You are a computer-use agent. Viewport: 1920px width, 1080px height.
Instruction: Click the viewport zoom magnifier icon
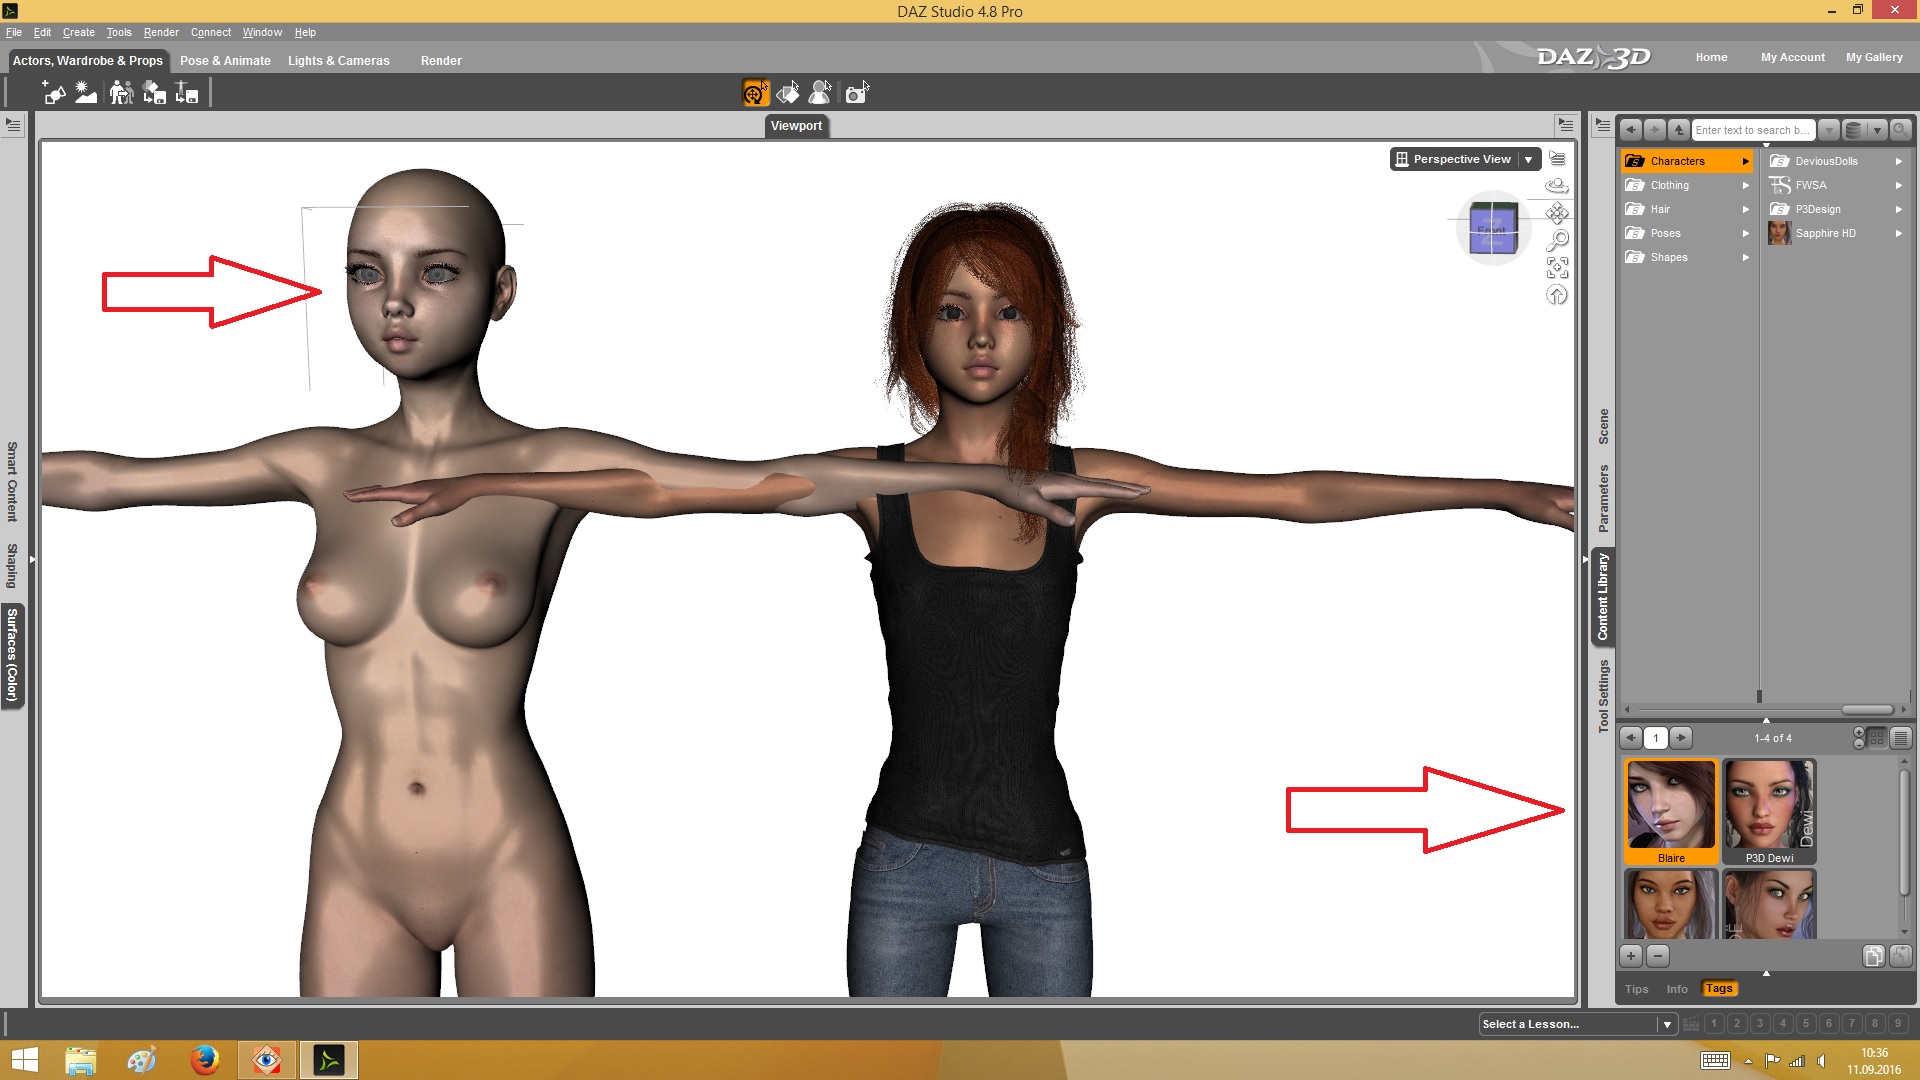(1557, 241)
